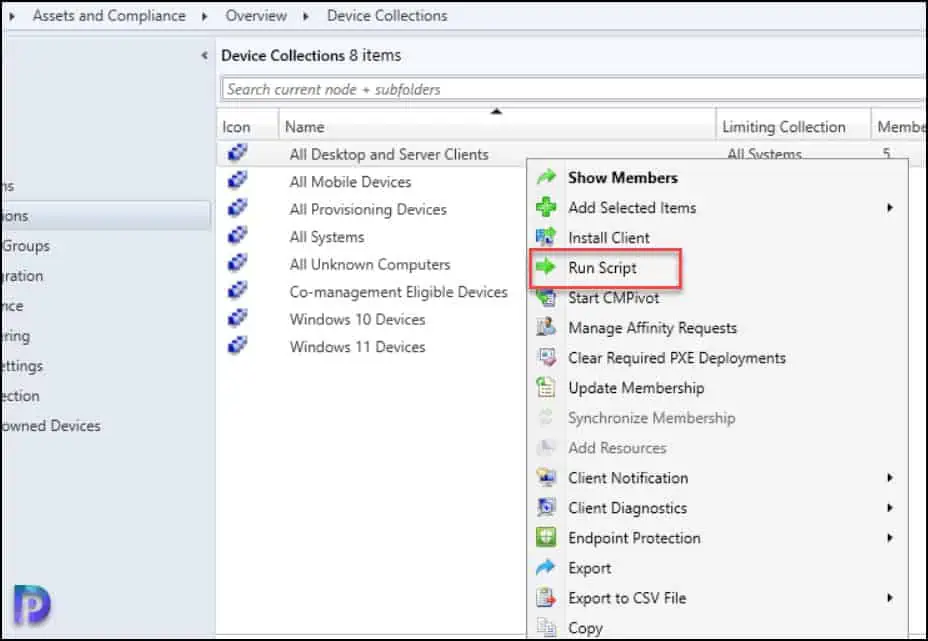This screenshot has width=928, height=641.
Task: Click the collection icon for All Desktop and Server Clients
Action: click(237, 153)
